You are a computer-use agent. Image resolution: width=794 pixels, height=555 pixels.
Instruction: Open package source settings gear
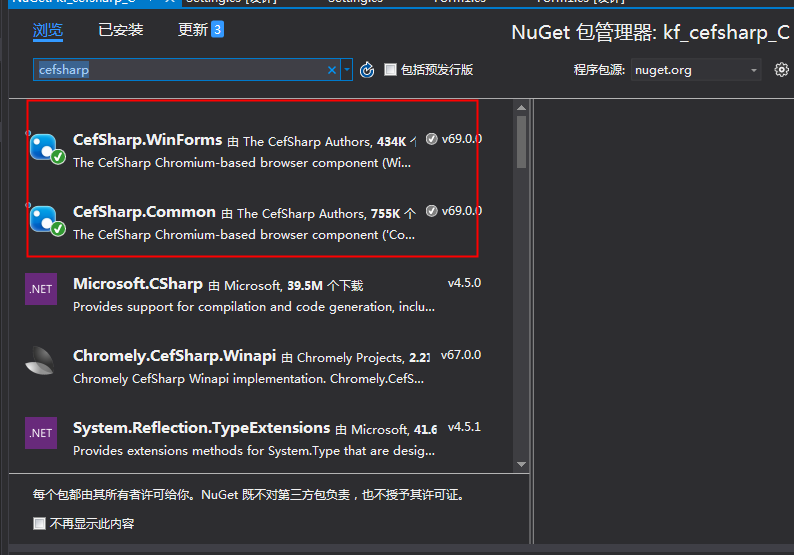point(781,70)
